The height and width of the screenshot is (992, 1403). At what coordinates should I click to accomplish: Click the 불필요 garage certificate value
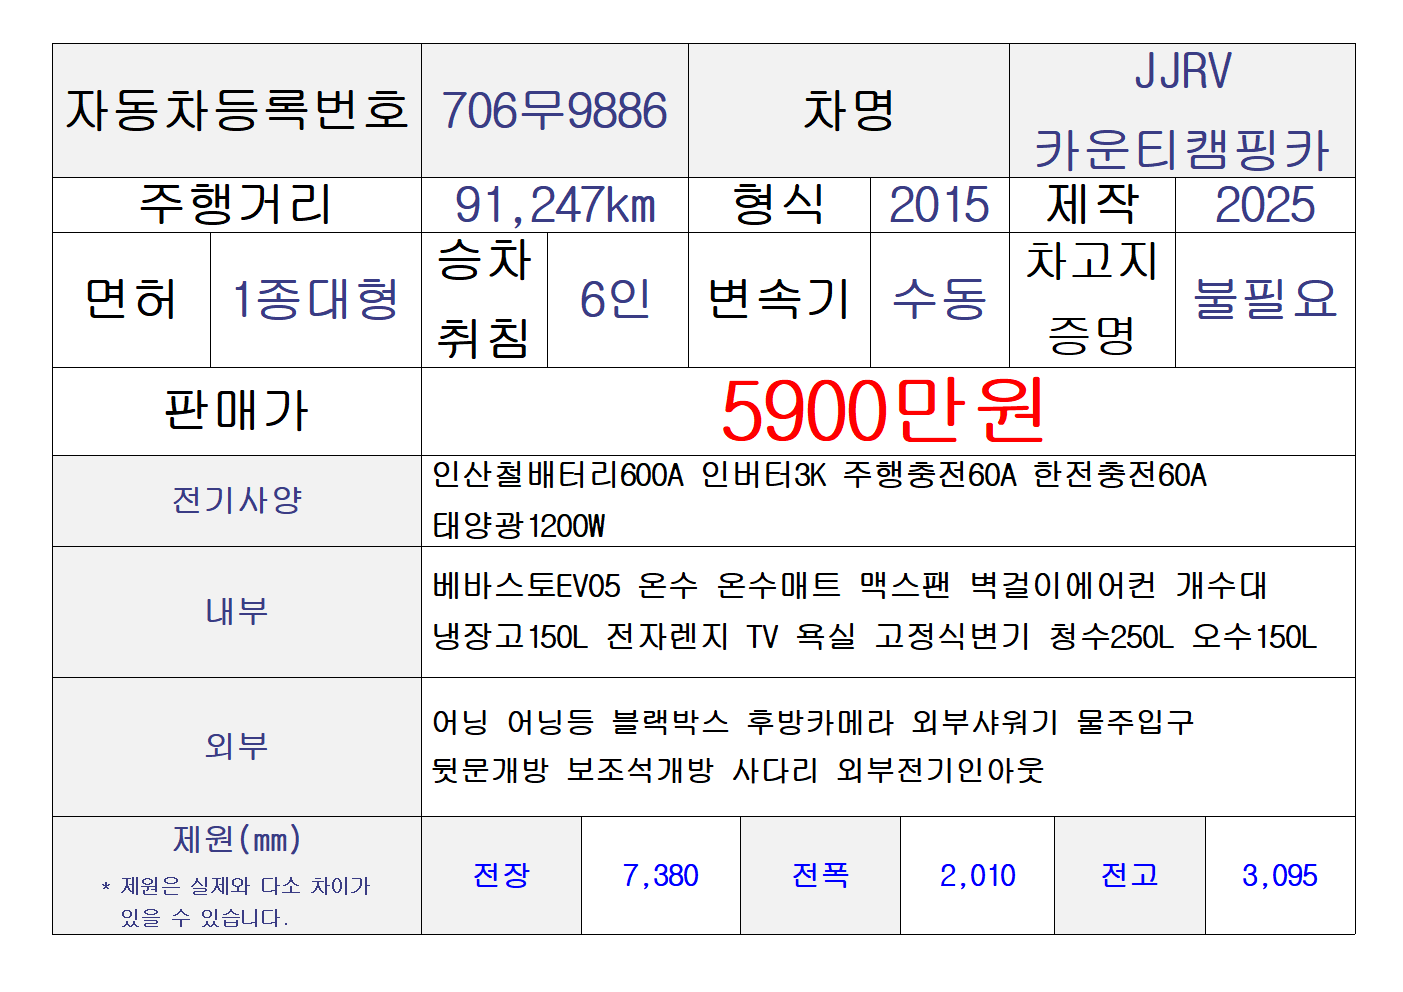(1264, 300)
